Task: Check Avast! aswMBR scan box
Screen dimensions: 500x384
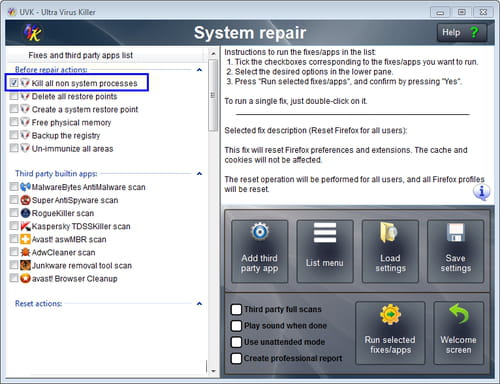Action: pyautogui.click(x=14, y=239)
